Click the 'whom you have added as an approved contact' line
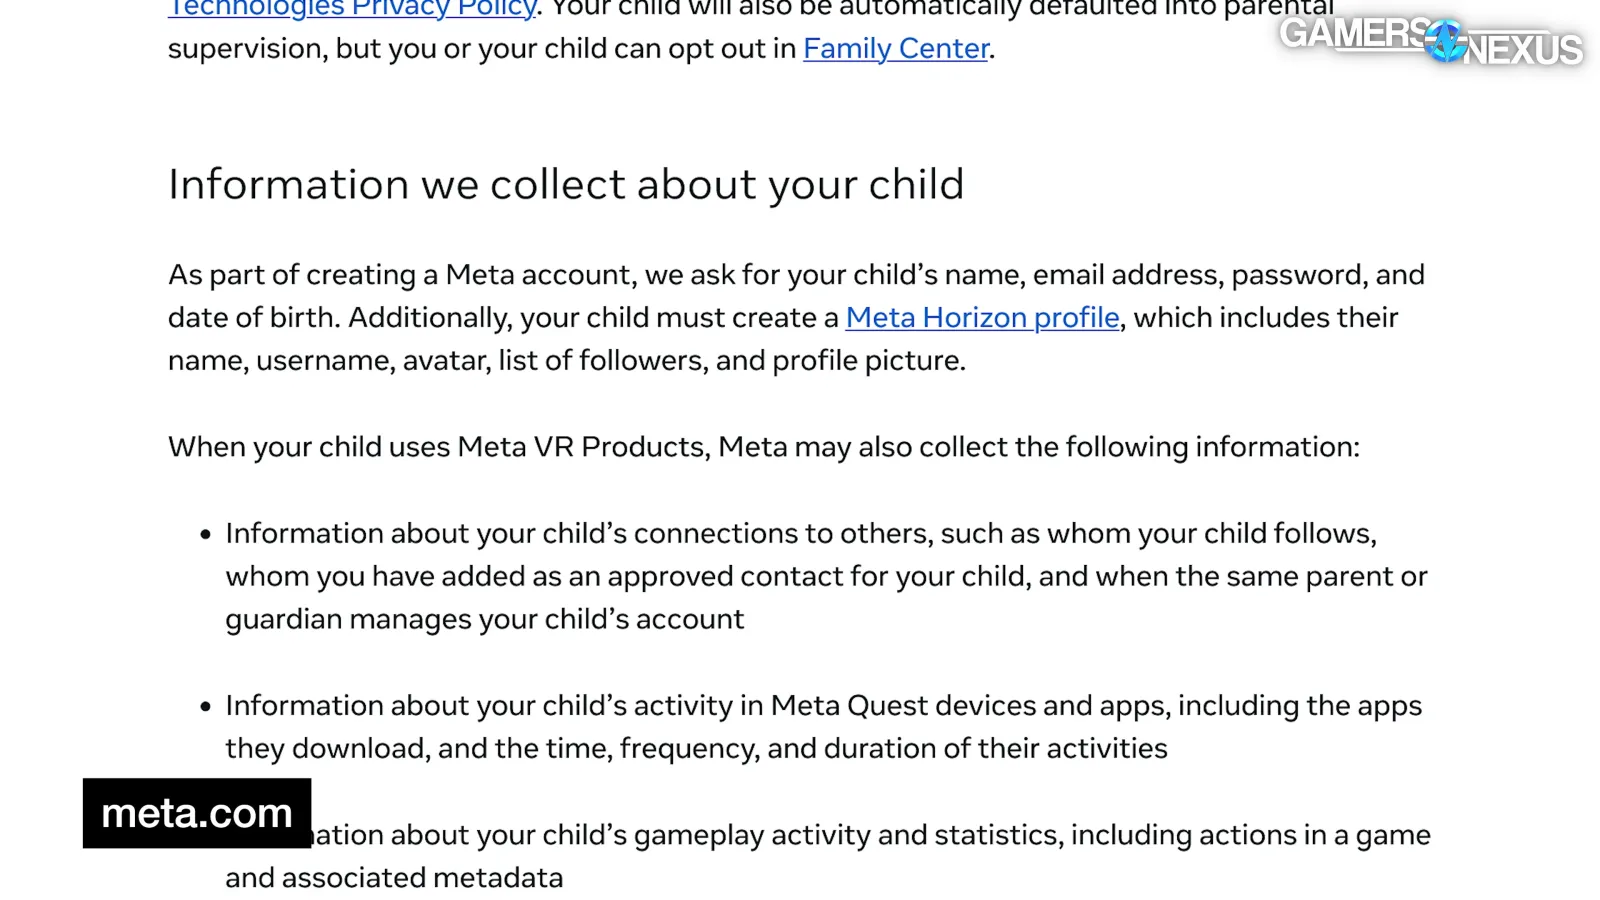Viewport: 1600px width, 900px height. [826, 576]
